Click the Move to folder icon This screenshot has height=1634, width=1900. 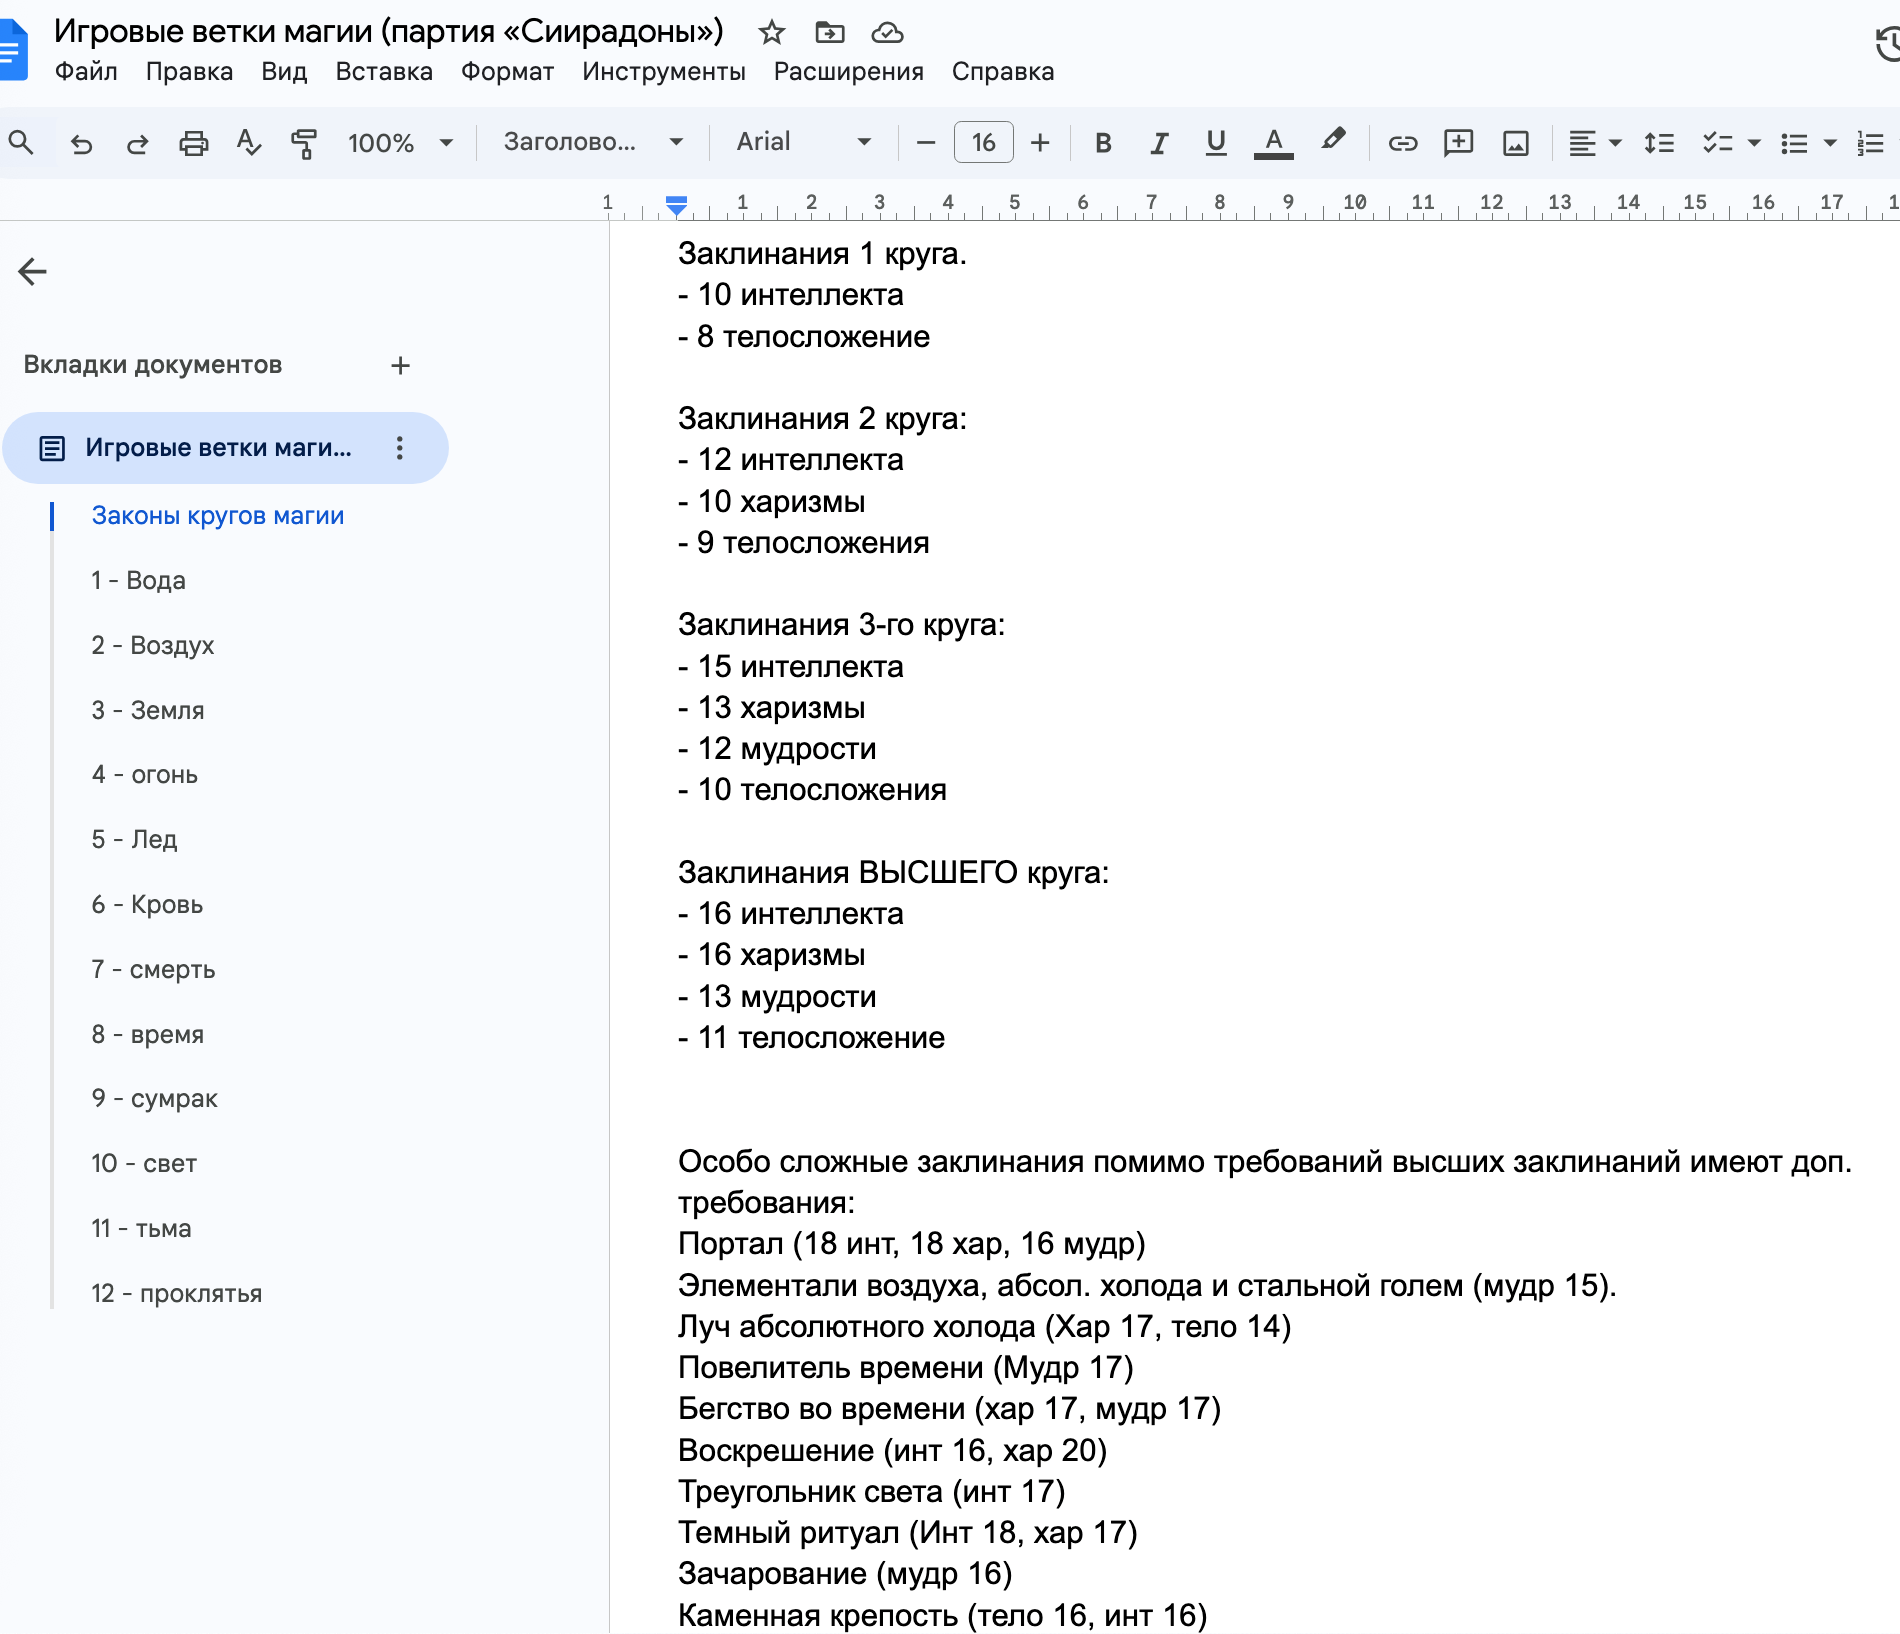point(829,32)
